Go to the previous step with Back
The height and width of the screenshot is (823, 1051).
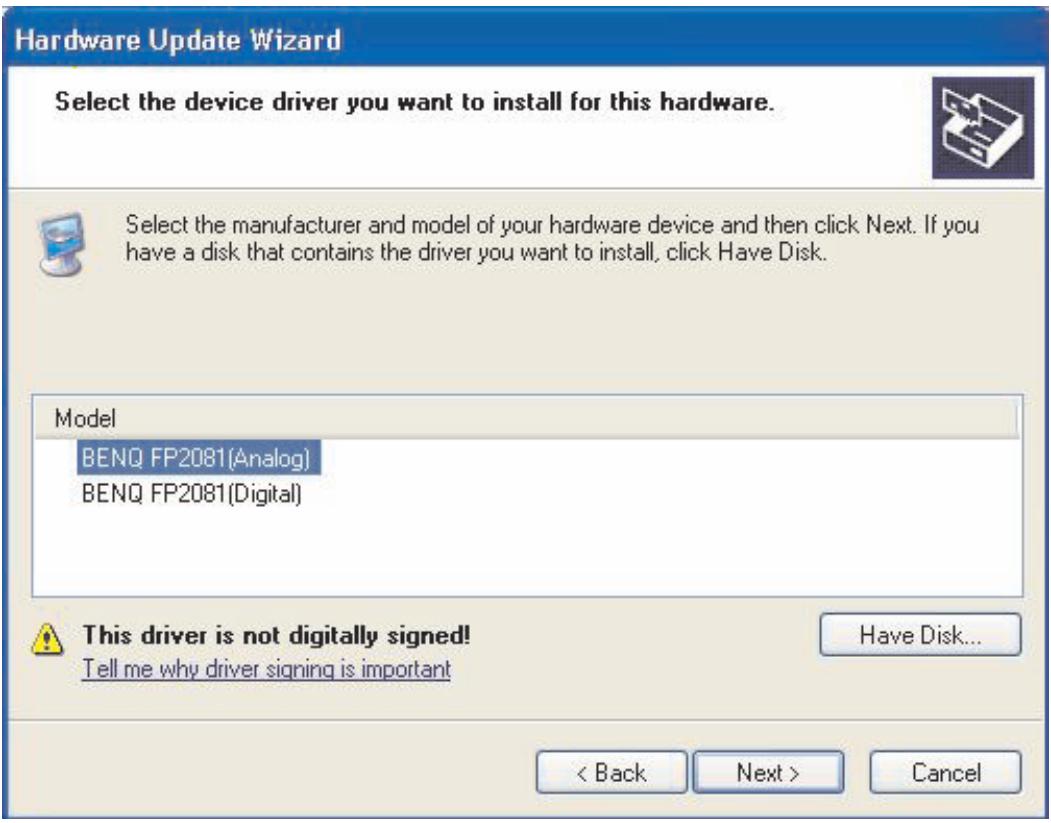[x=611, y=773]
